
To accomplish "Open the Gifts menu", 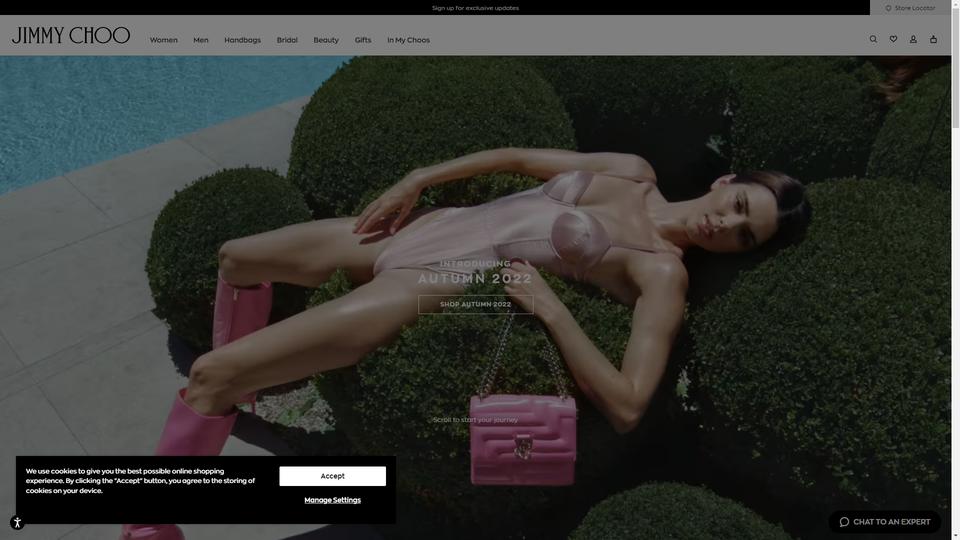I will pos(363,40).
